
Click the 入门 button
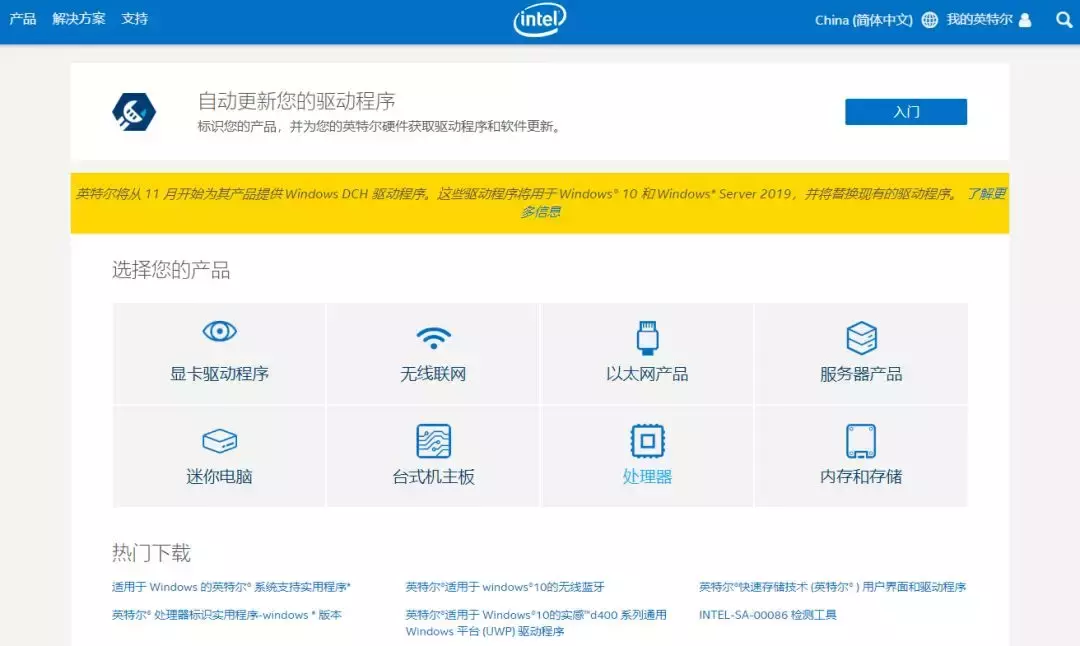point(906,112)
